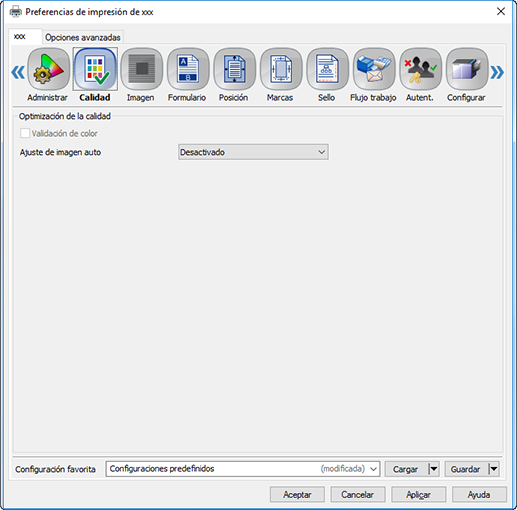
Task: Expand the Guardar button arrow menu
Action: [493, 469]
